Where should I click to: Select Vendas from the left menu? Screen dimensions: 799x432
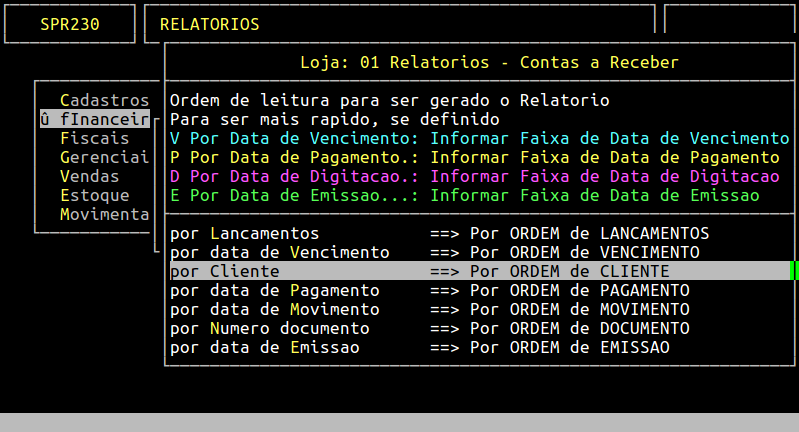pyautogui.click(x=89, y=176)
